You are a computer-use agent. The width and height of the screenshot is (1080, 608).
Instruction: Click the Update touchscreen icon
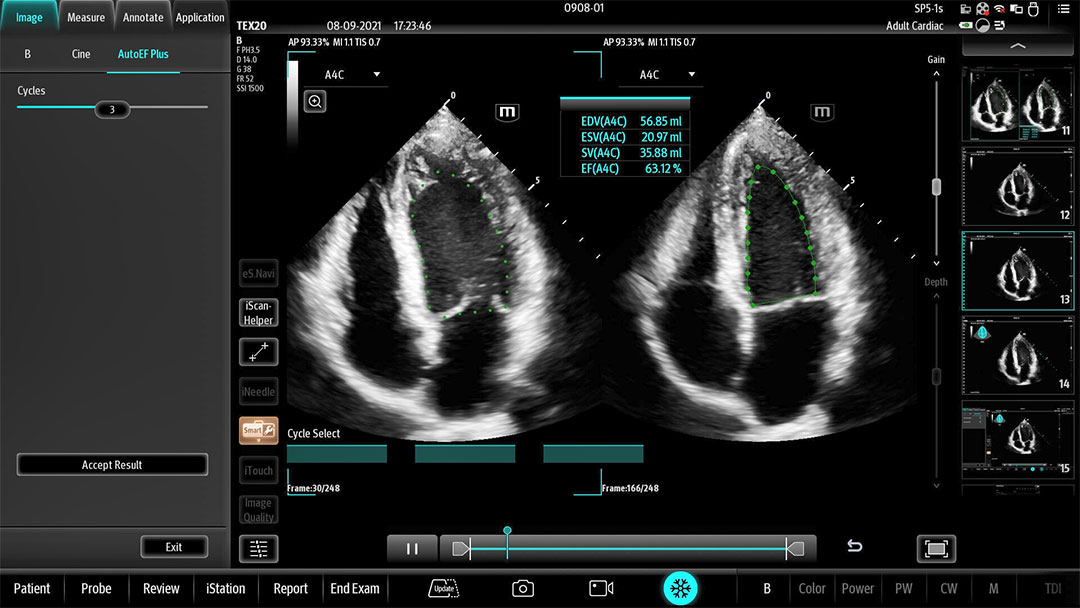pos(444,589)
